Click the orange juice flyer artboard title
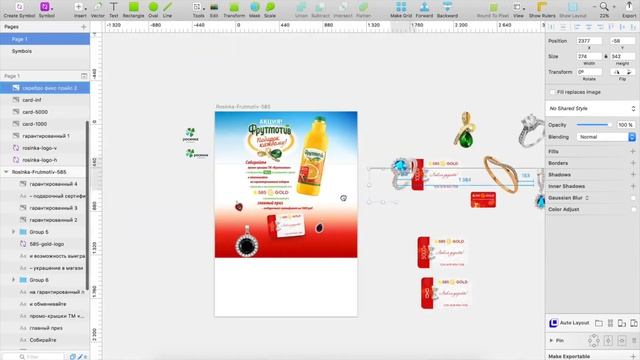This screenshot has height=360, width=640. pos(243,107)
